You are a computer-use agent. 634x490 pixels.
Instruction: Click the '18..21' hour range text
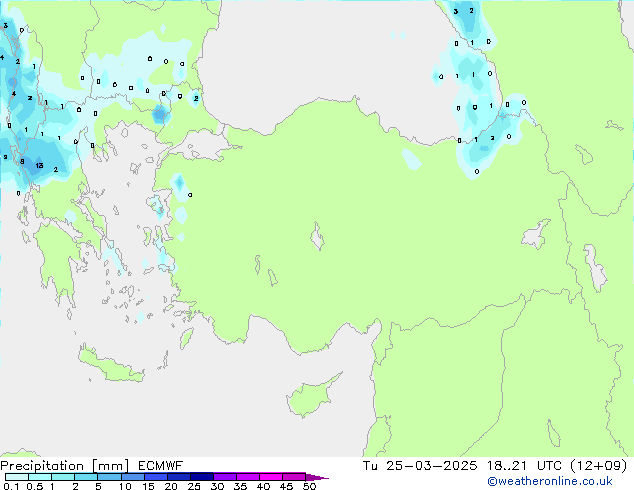coord(507,466)
